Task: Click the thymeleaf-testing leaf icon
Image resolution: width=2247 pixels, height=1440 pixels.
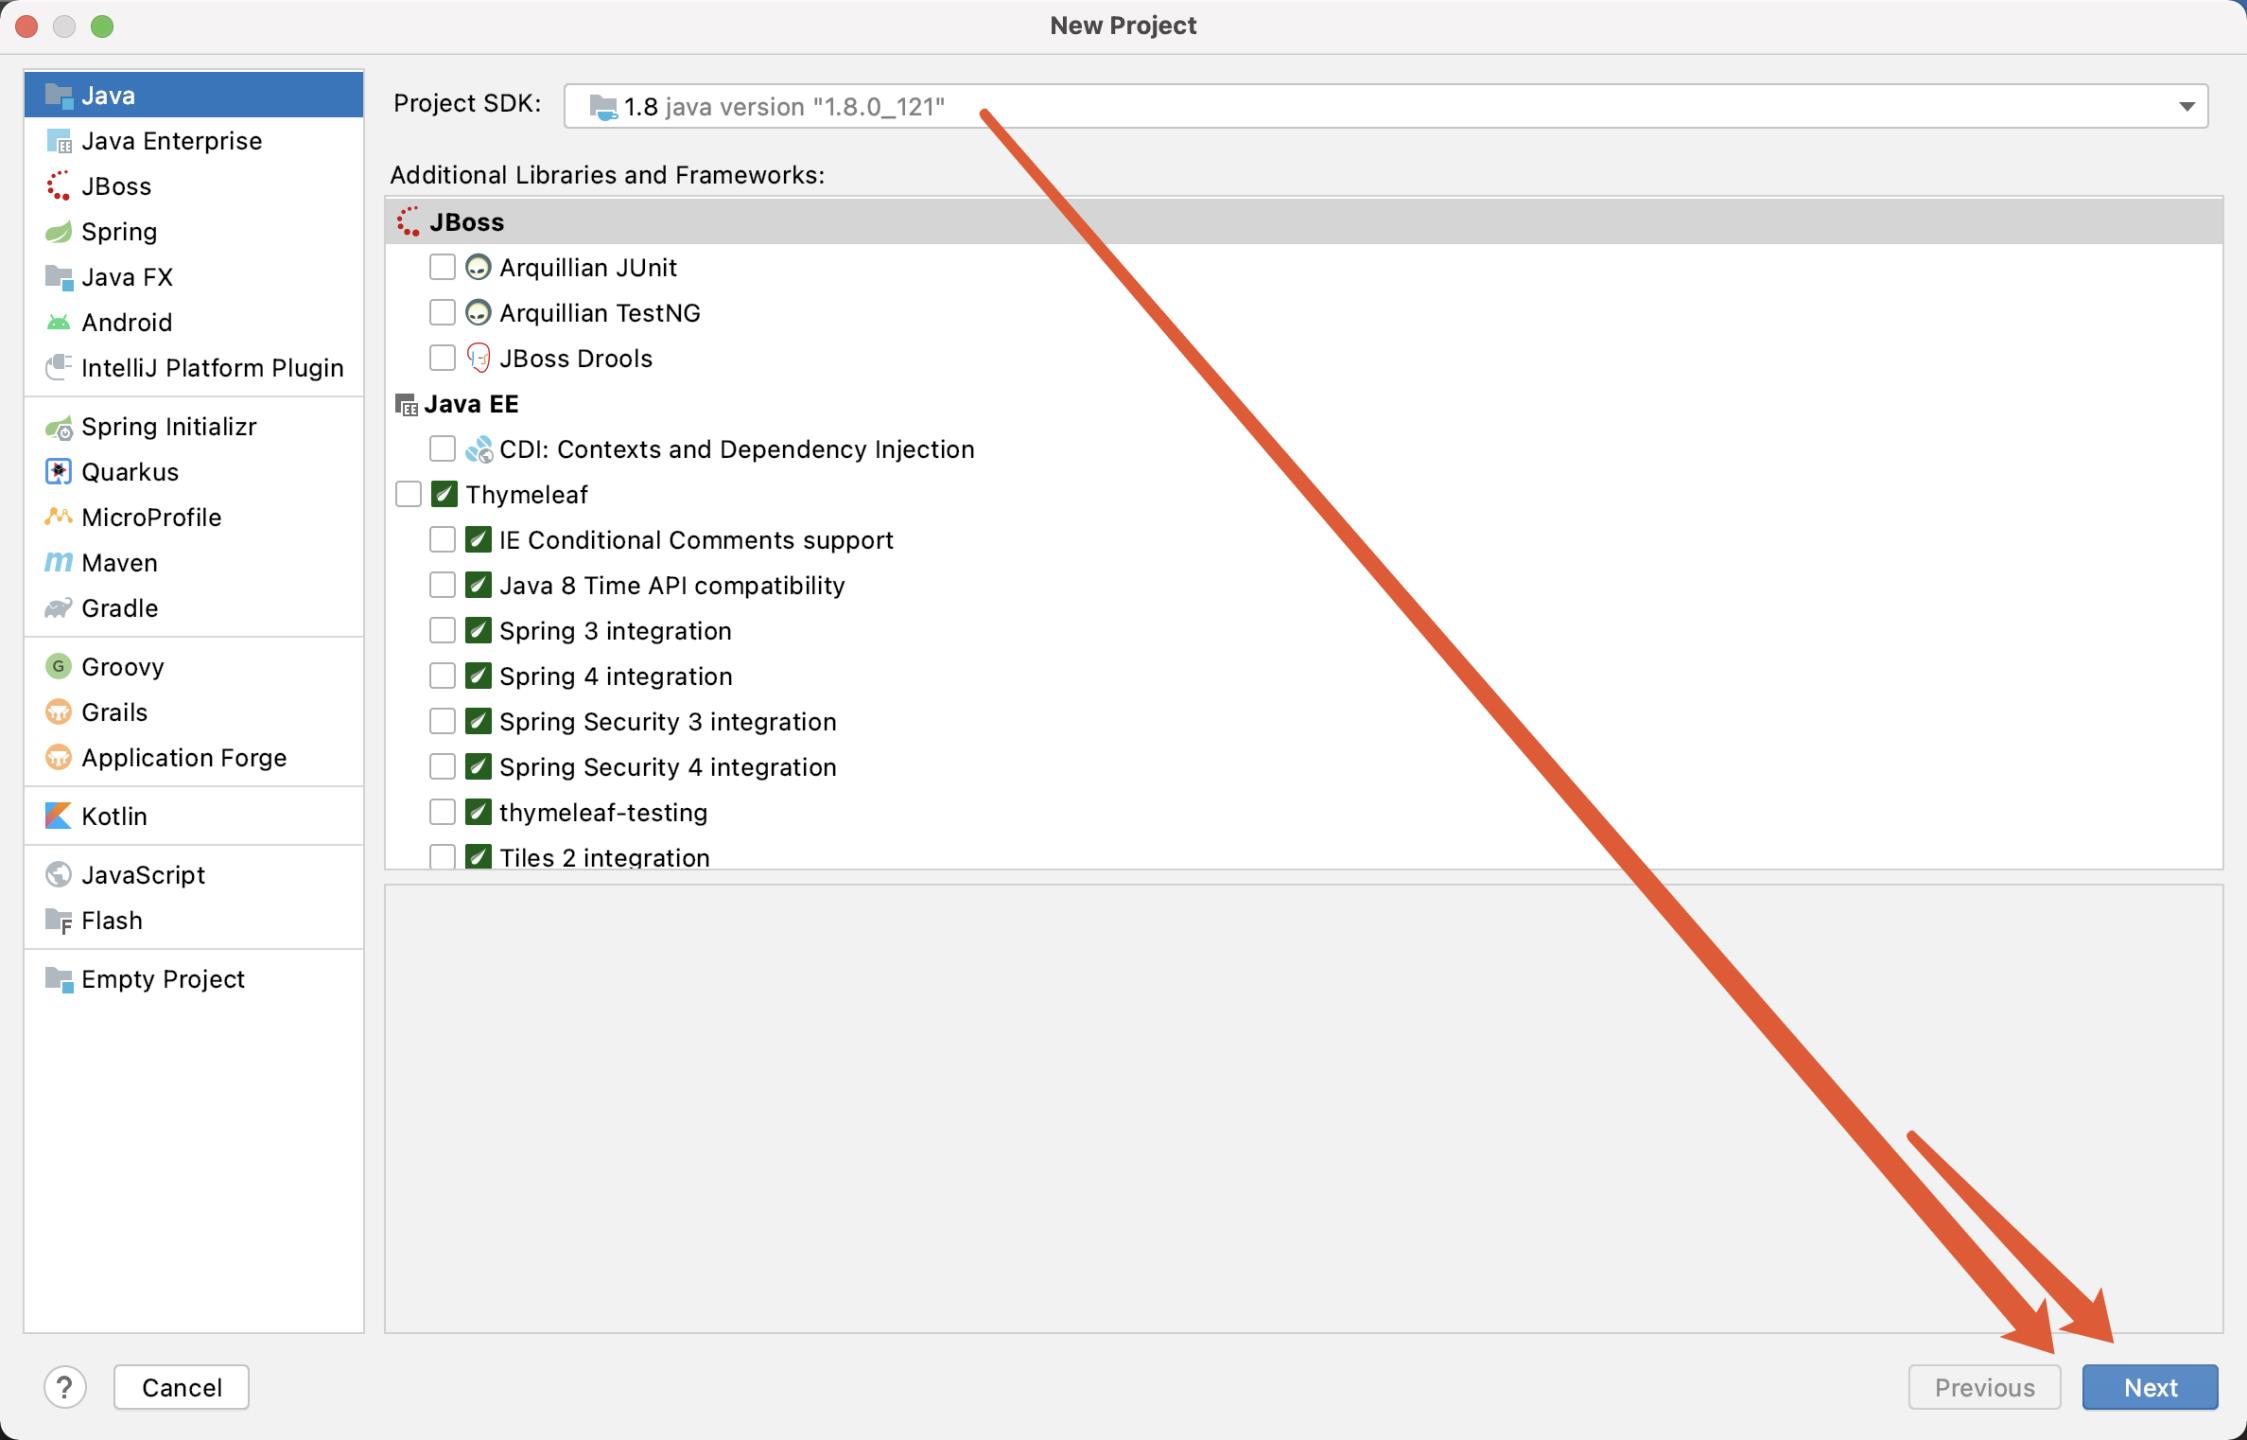Action: [x=478, y=812]
